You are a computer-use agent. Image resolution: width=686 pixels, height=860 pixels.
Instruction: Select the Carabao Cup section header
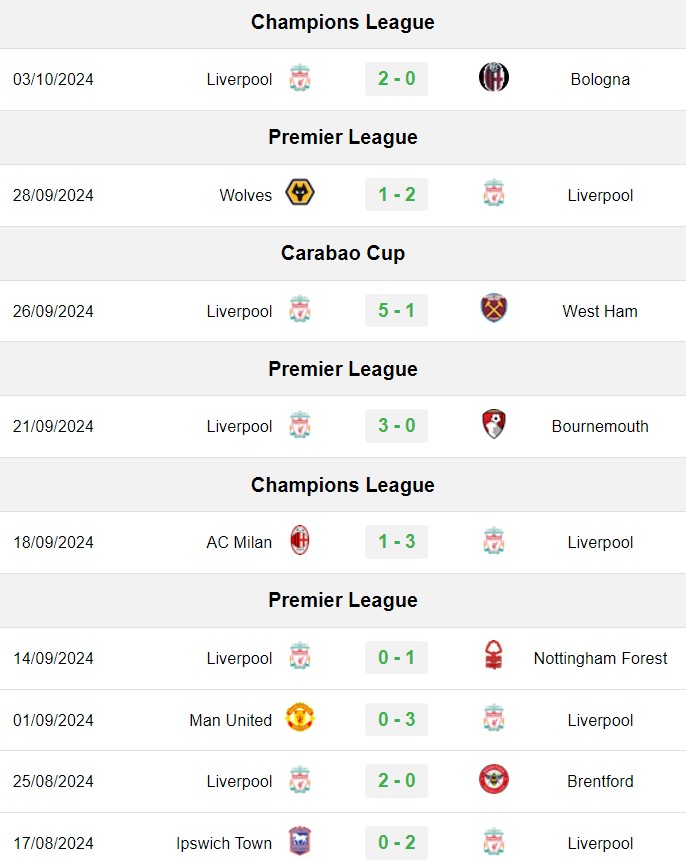coord(343,253)
